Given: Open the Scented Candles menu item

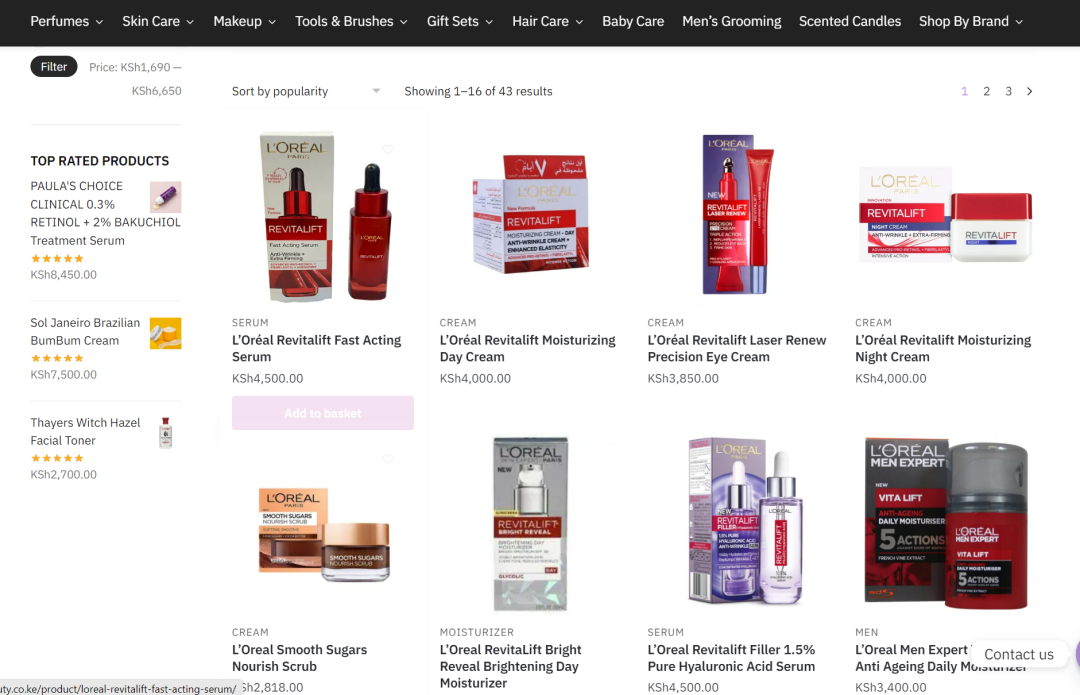Looking at the screenshot, I should click(x=850, y=21).
